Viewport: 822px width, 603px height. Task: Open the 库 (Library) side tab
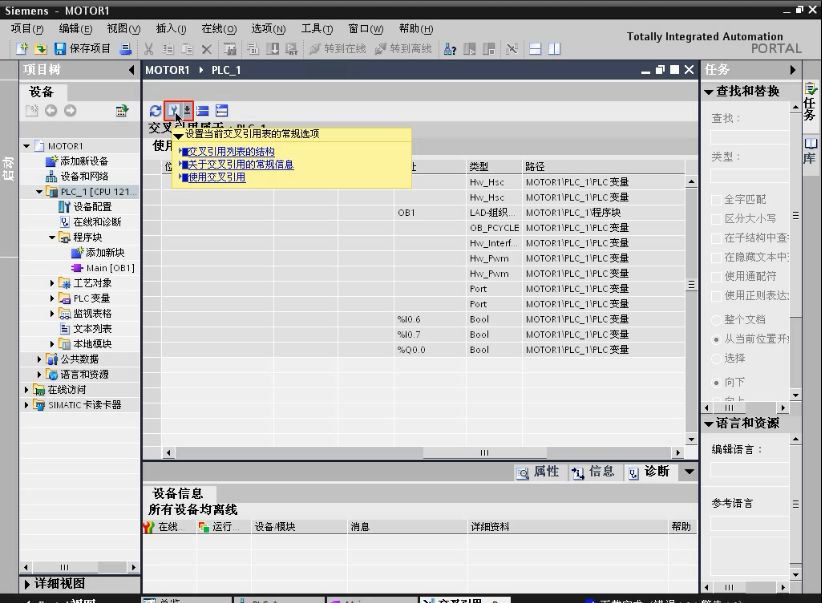coord(810,152)
